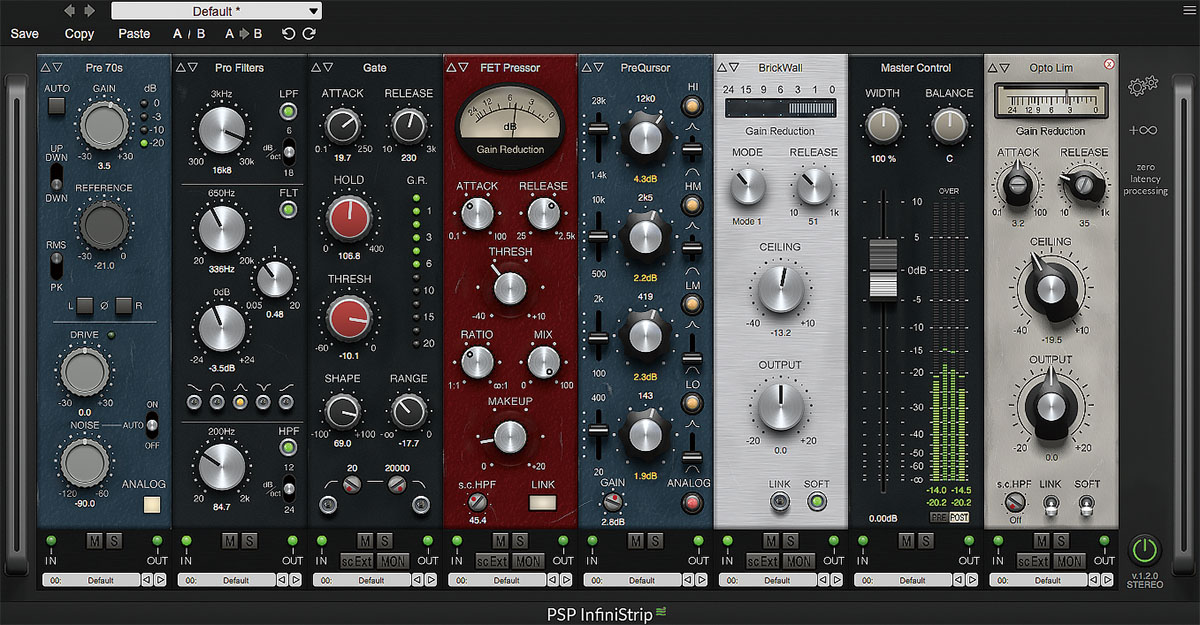This screenshot has width=1200, height=625.
Task: Switch A / B comparison
Action: pyautogui.click(x=189, y=33)
